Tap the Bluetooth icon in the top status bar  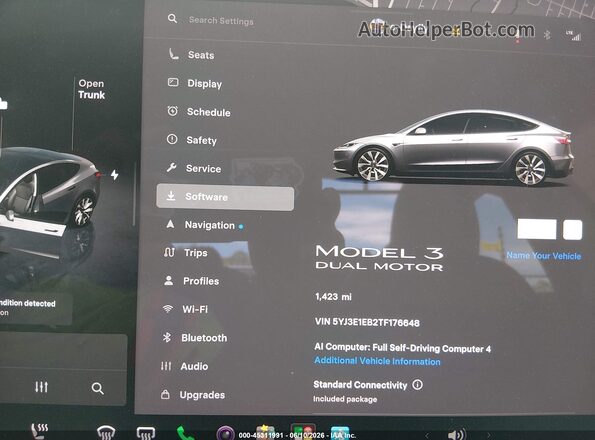[x=547, y=35]
